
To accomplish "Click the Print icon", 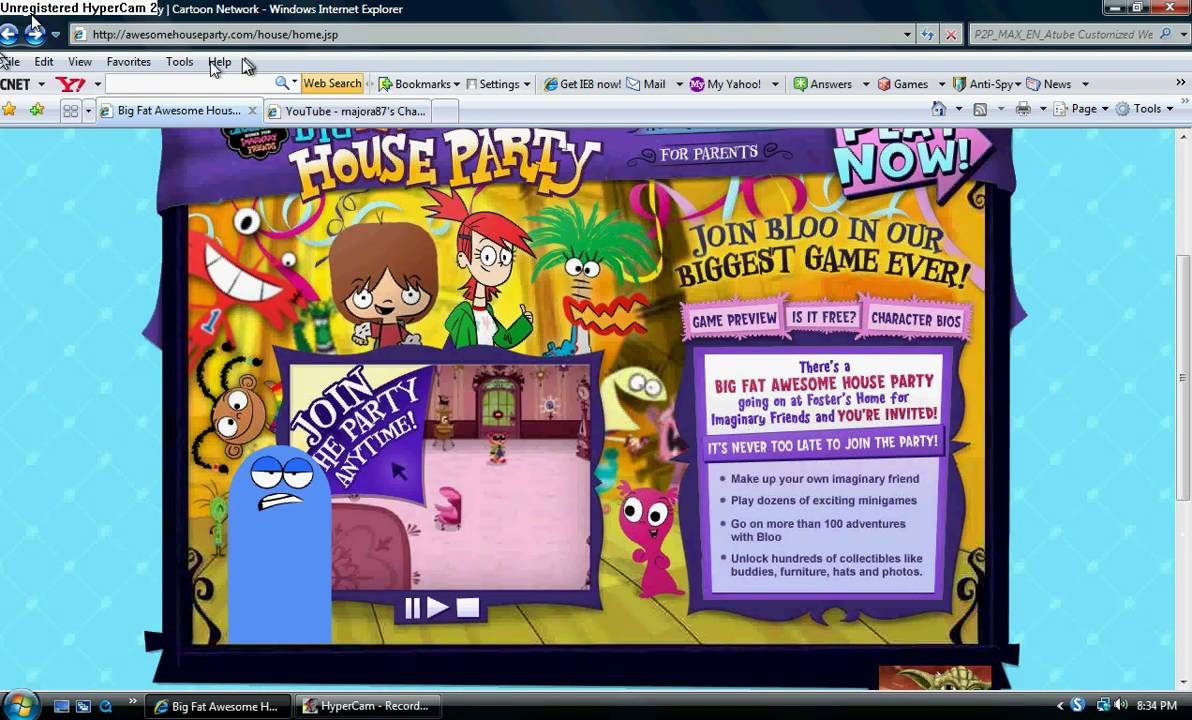I will coord(1023,109).
